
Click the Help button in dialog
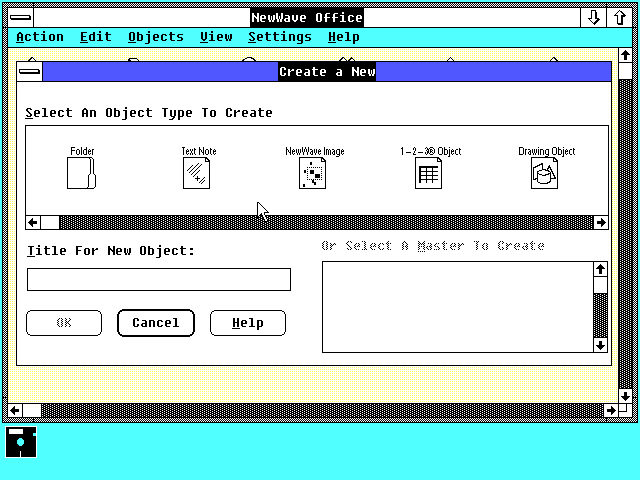[248, 323]
